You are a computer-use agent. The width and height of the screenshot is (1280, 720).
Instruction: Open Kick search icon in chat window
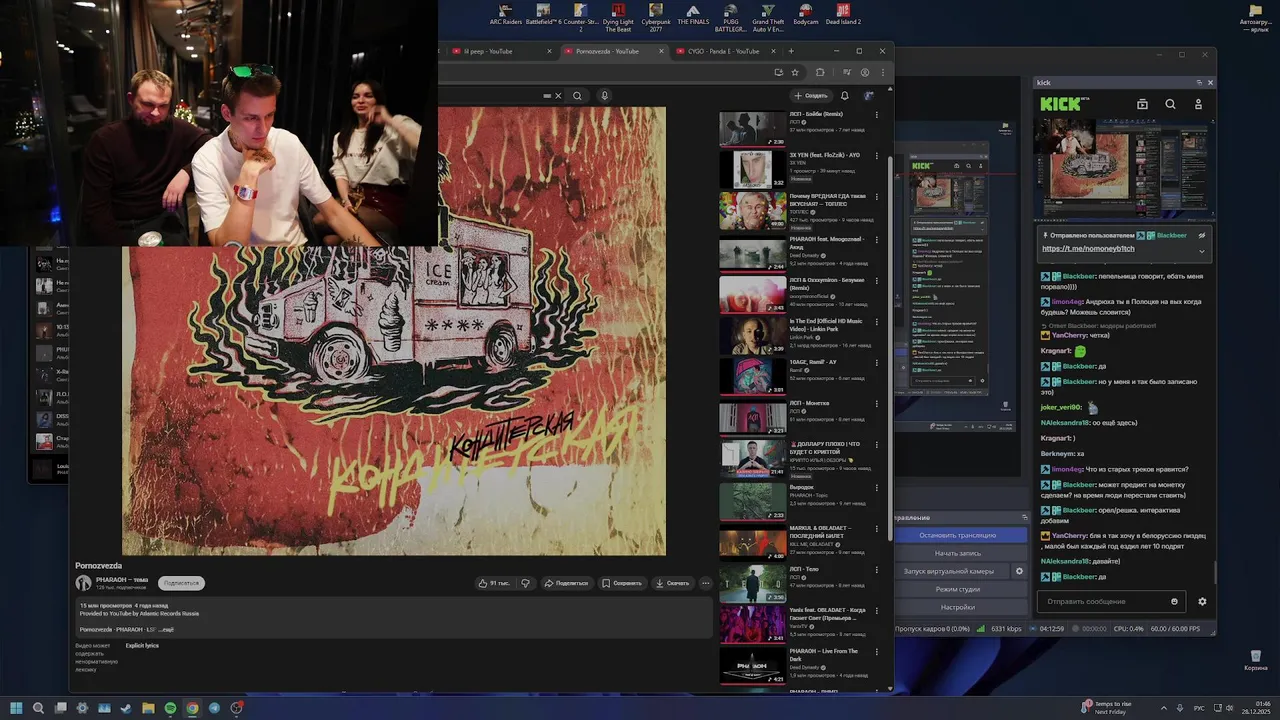click(x=1170, y=104)
